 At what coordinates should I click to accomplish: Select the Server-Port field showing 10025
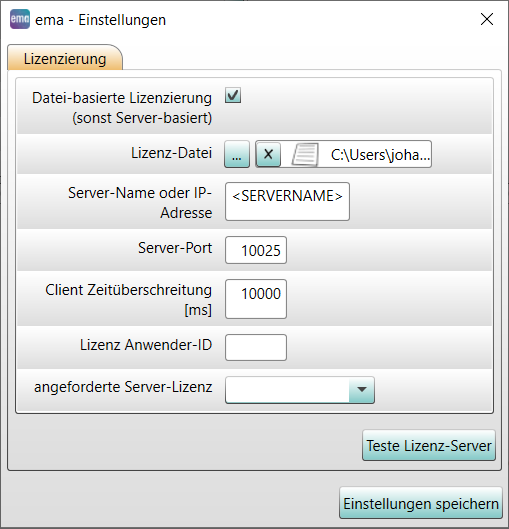click(x=256, y=250)
